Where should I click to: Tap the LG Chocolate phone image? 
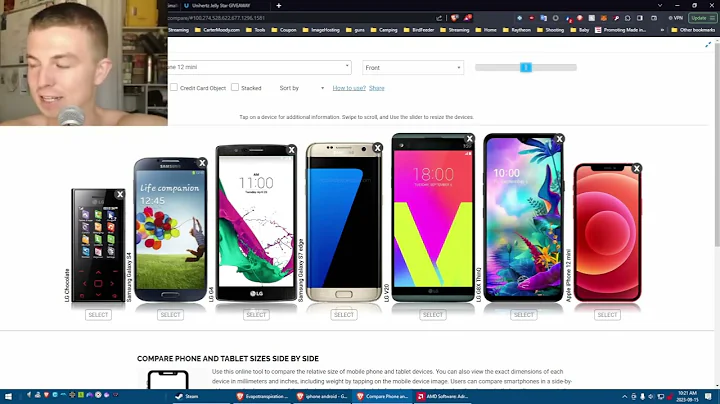pyautogui.click(x=98, y=245)
